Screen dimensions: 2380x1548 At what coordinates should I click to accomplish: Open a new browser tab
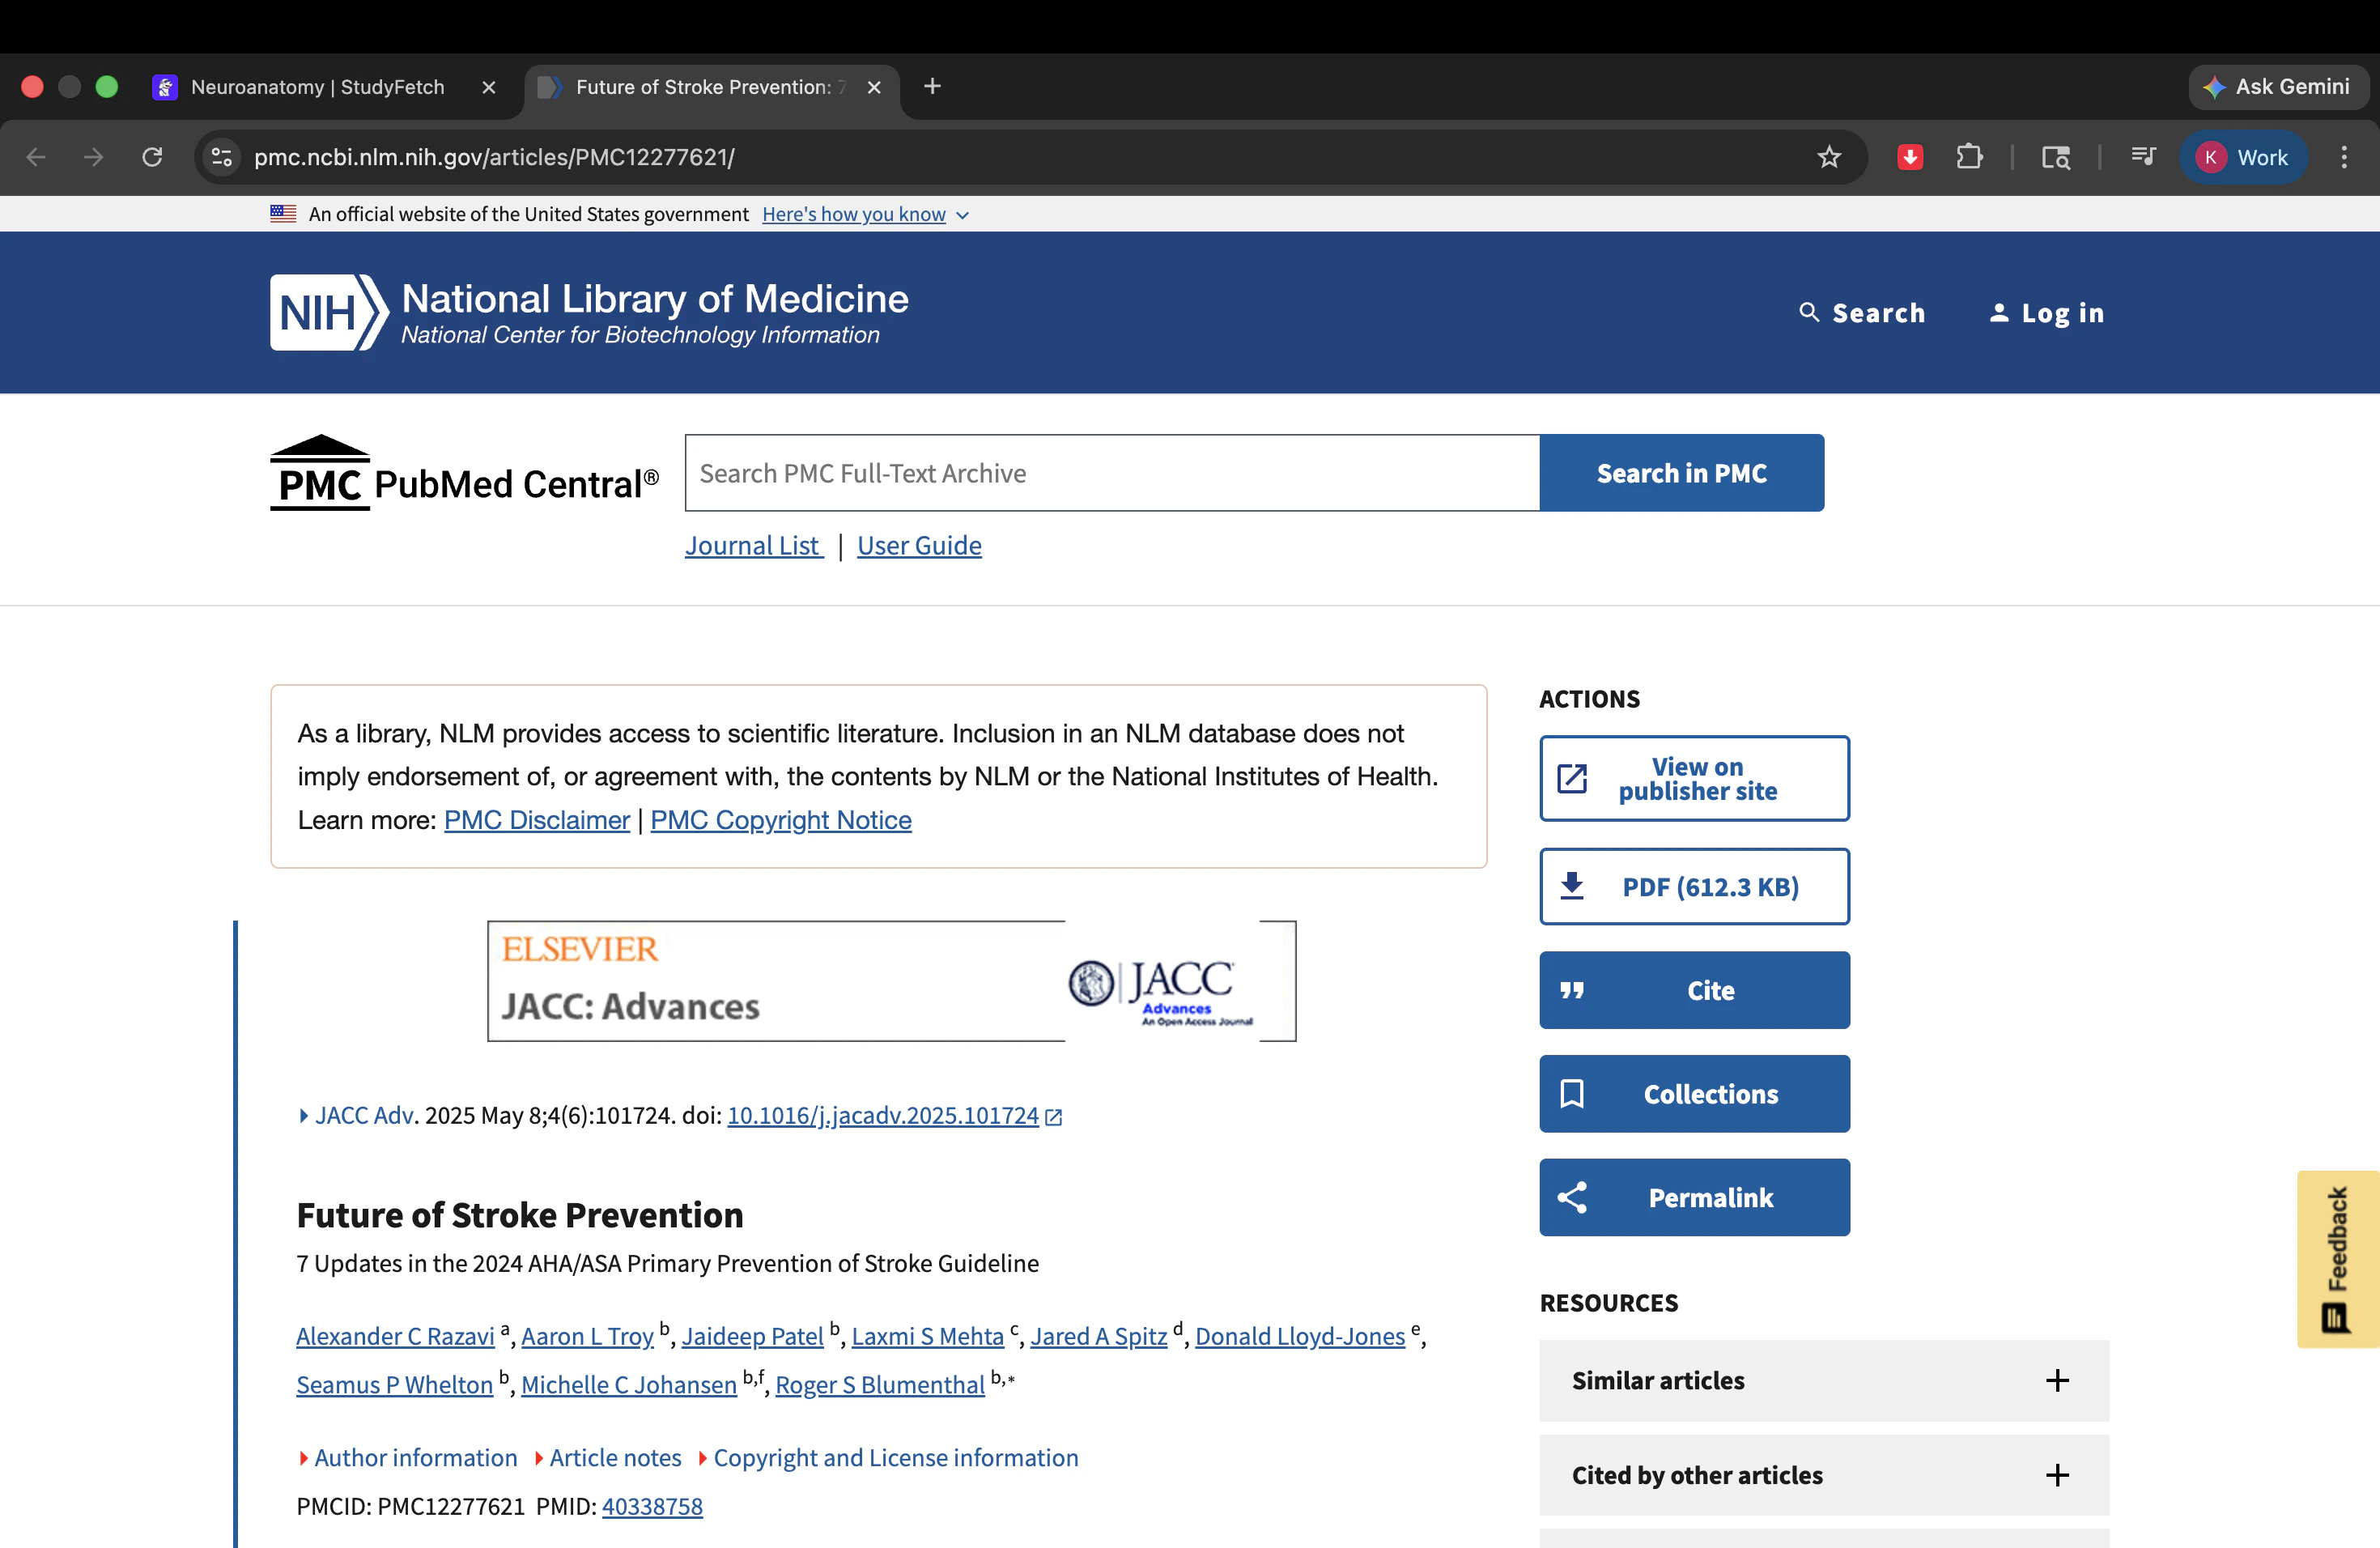pos(932,87)
